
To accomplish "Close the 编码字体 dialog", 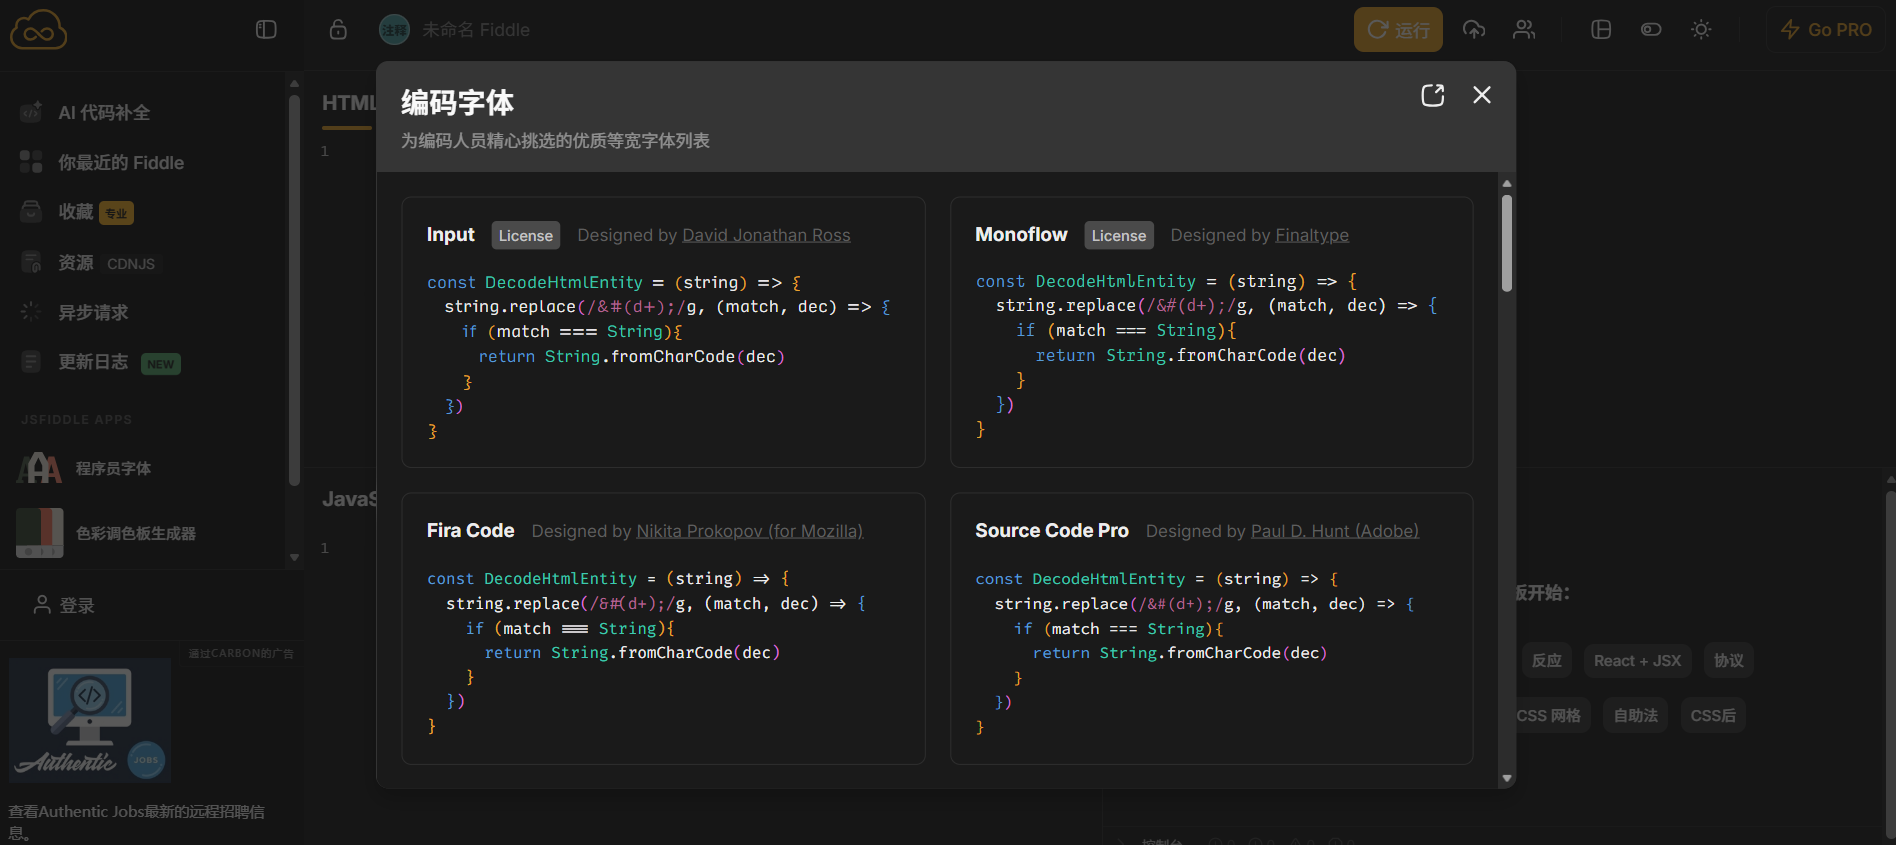I will (x=1482, y=95).
